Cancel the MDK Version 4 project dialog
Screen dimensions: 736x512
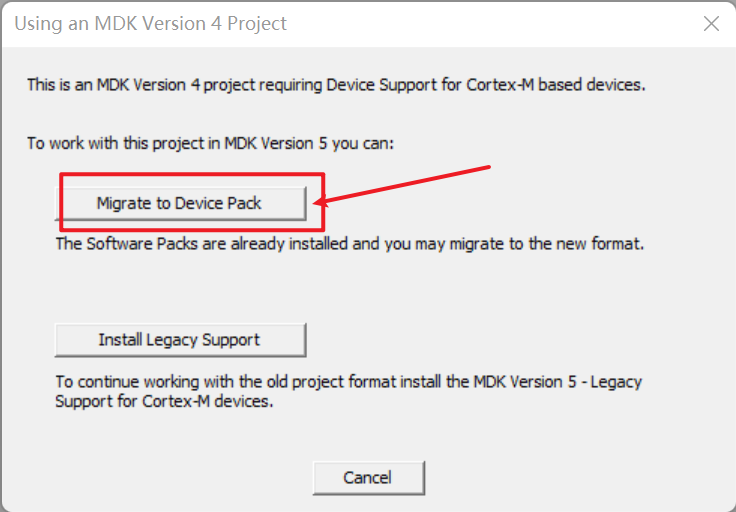[x=368, y=478]
